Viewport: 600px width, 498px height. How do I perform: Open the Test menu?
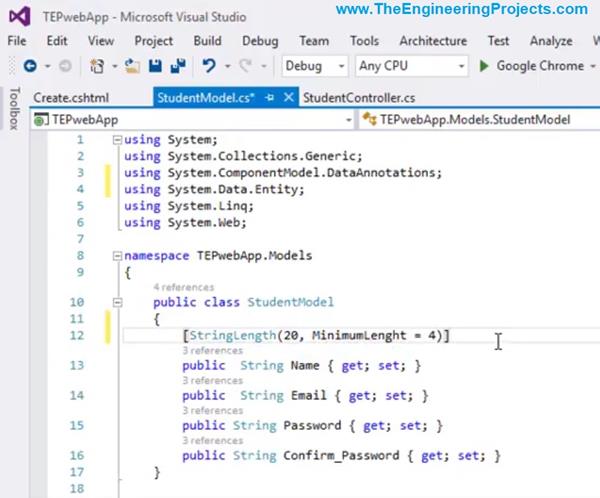(498, 41)
